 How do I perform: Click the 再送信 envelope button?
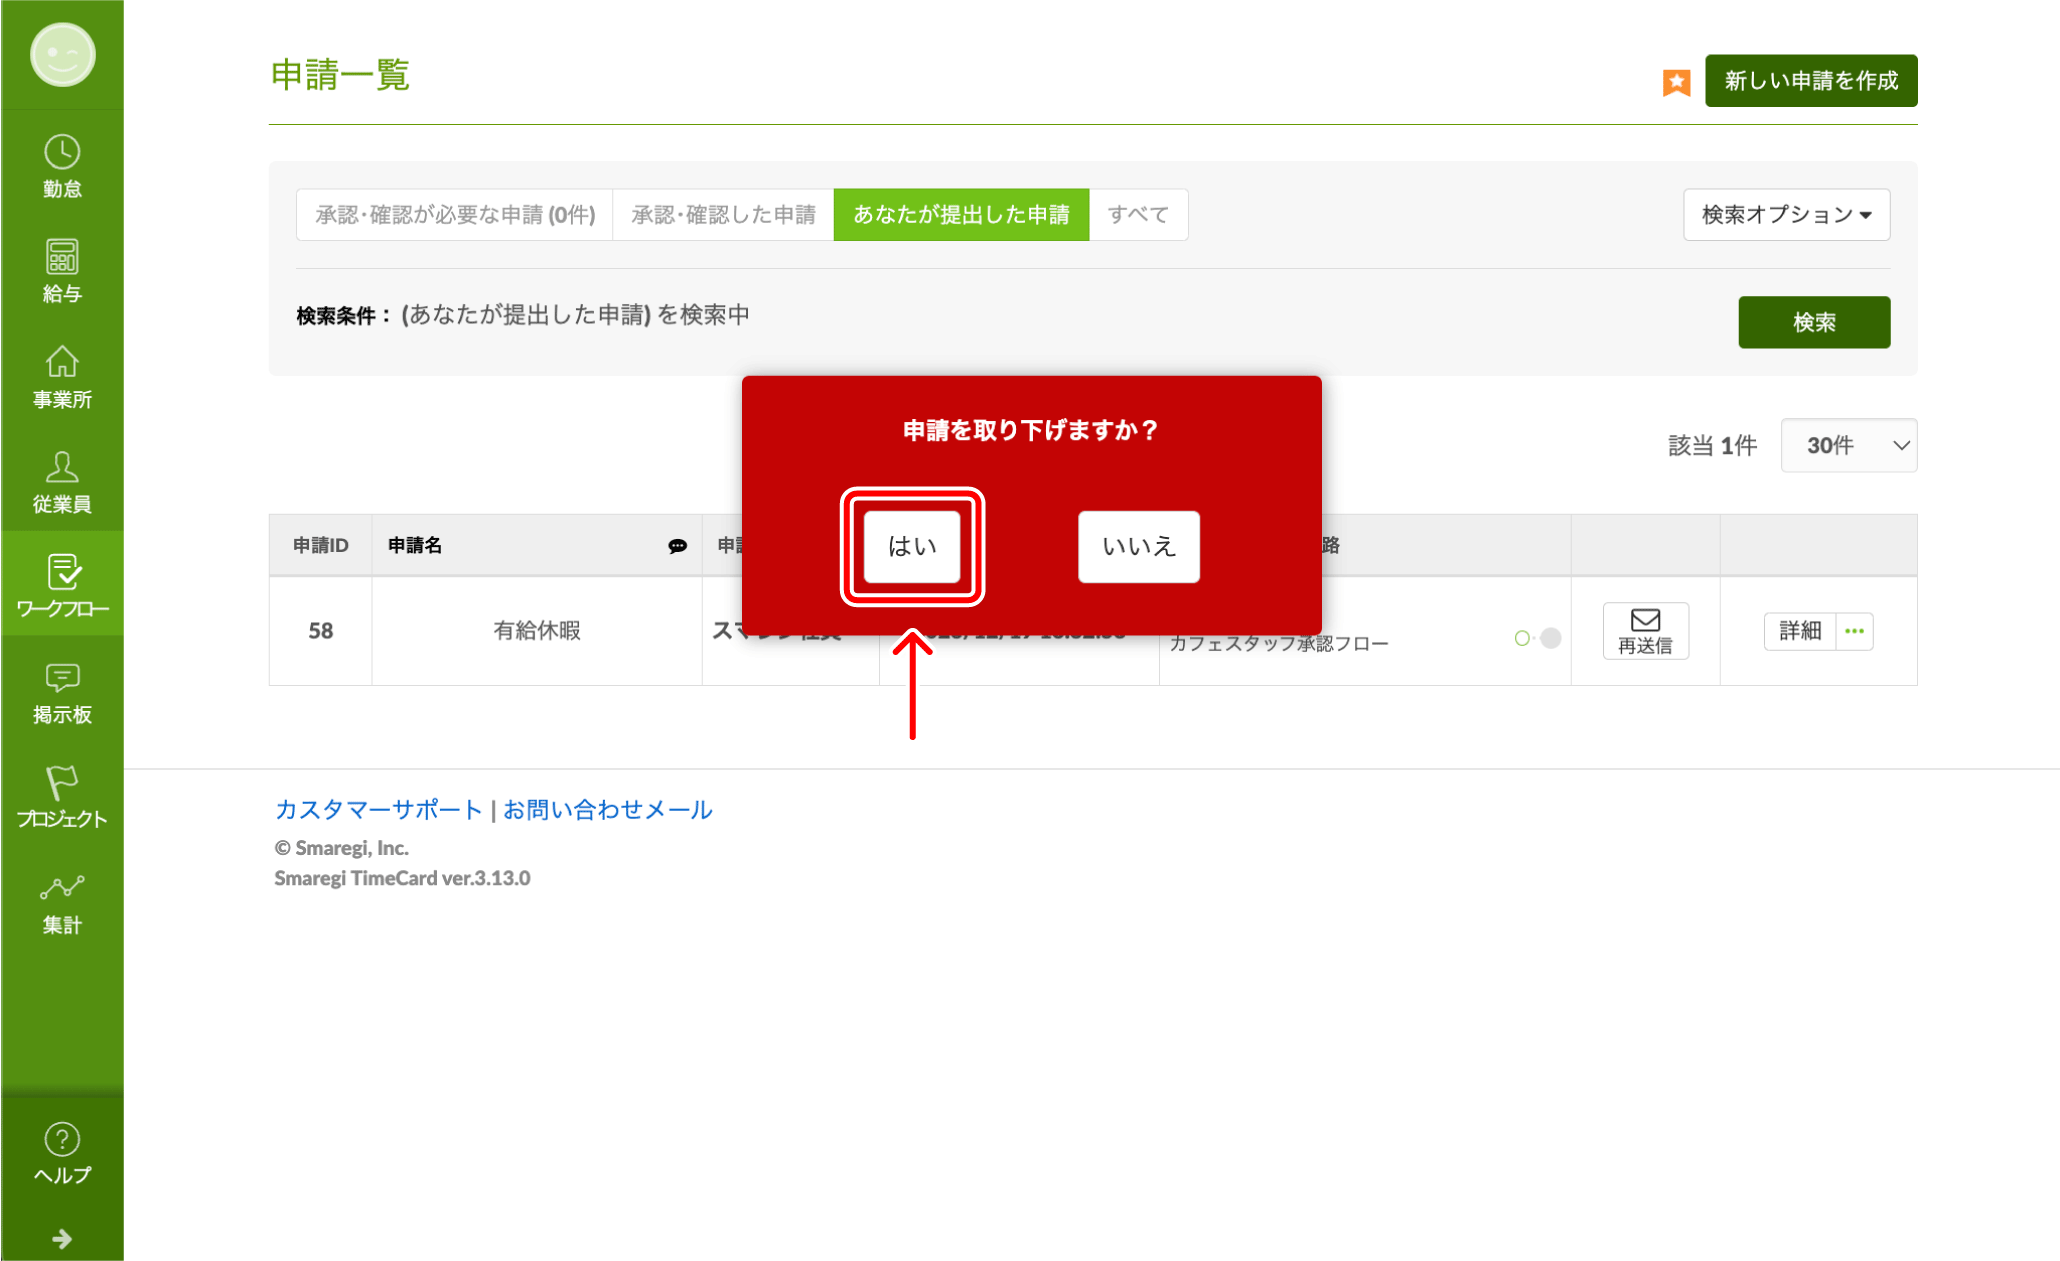click(x=1645, y=631)
